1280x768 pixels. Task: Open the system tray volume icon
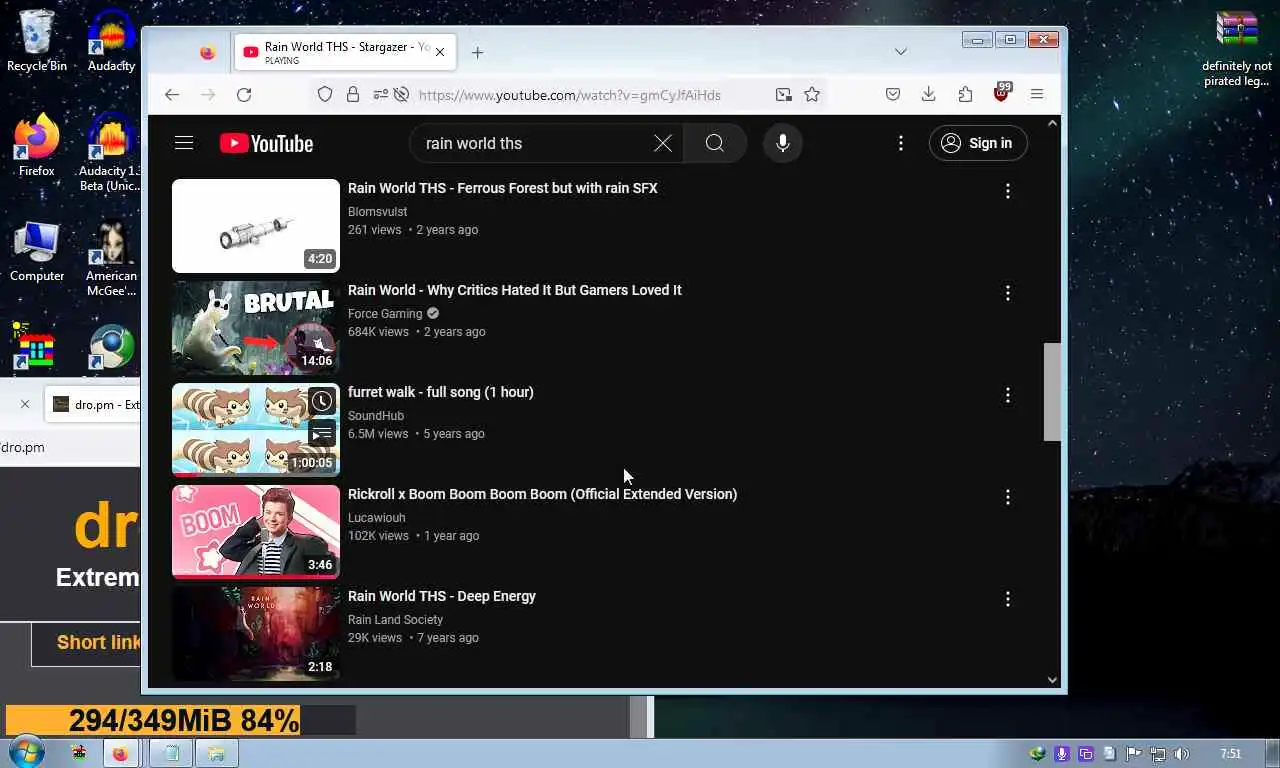coord(1181,754)
